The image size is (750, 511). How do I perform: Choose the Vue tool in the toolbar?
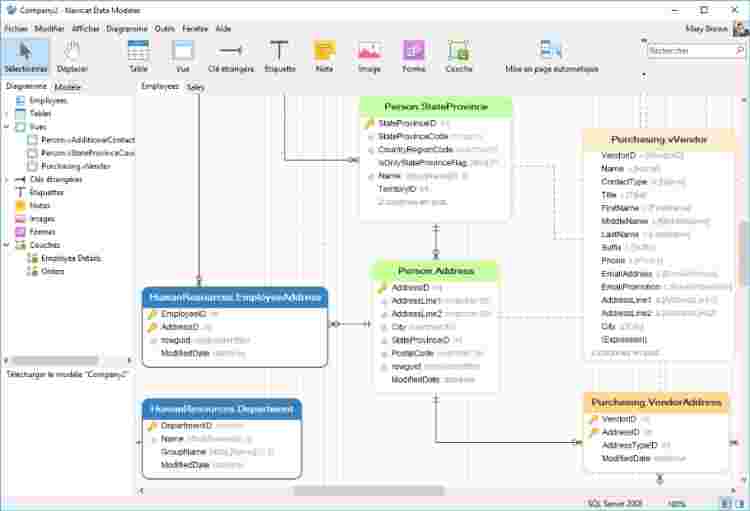[x=182, y=56]
